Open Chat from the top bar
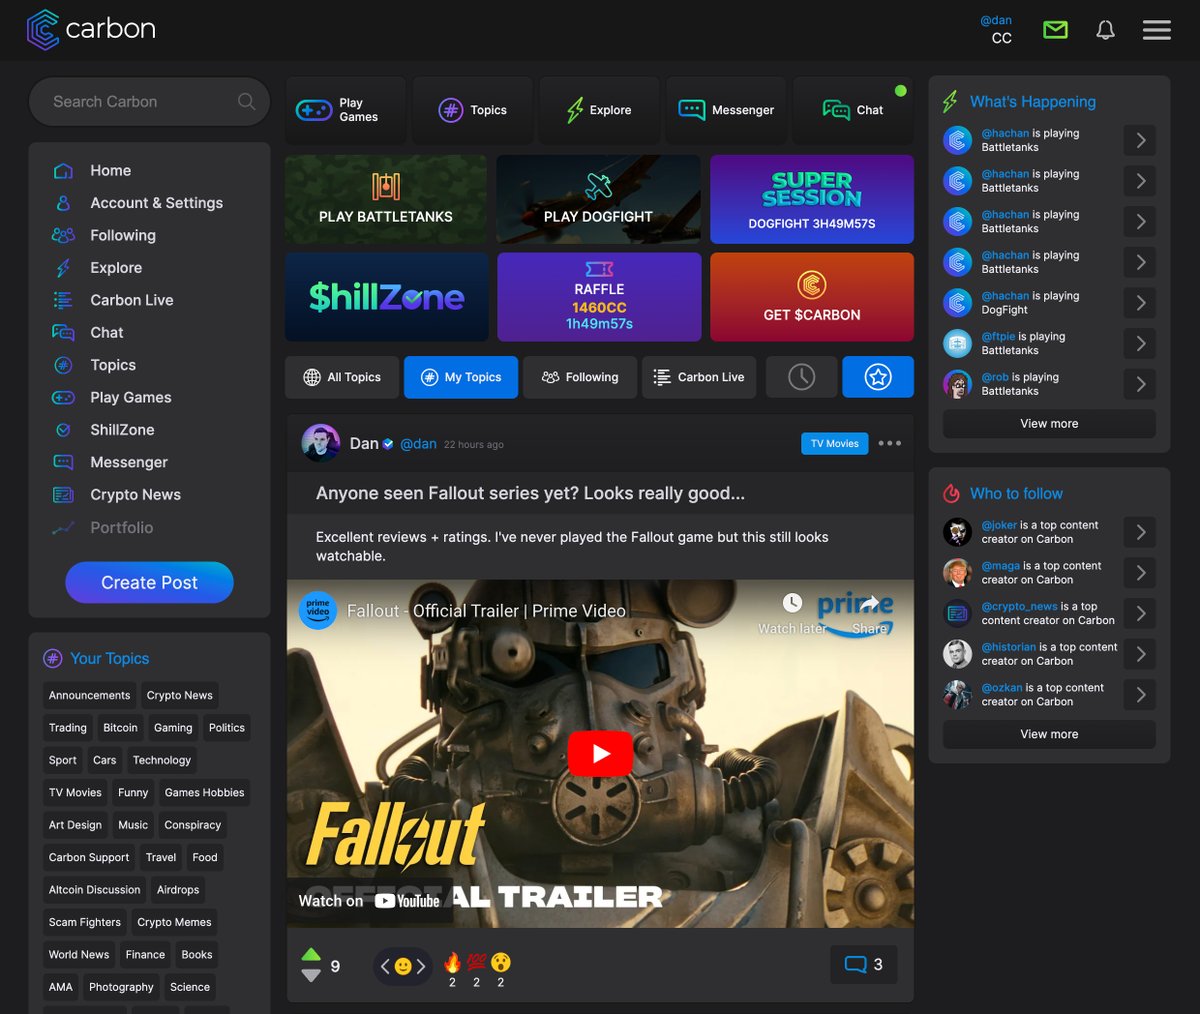 [x=853, y=110]
